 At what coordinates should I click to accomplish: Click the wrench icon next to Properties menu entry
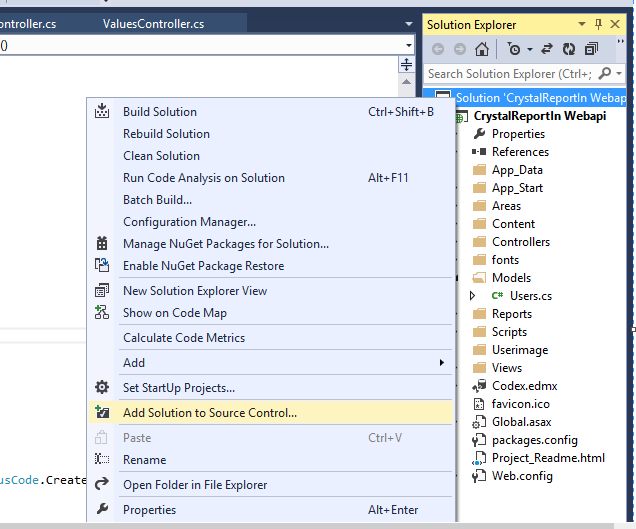click(101, 510)
